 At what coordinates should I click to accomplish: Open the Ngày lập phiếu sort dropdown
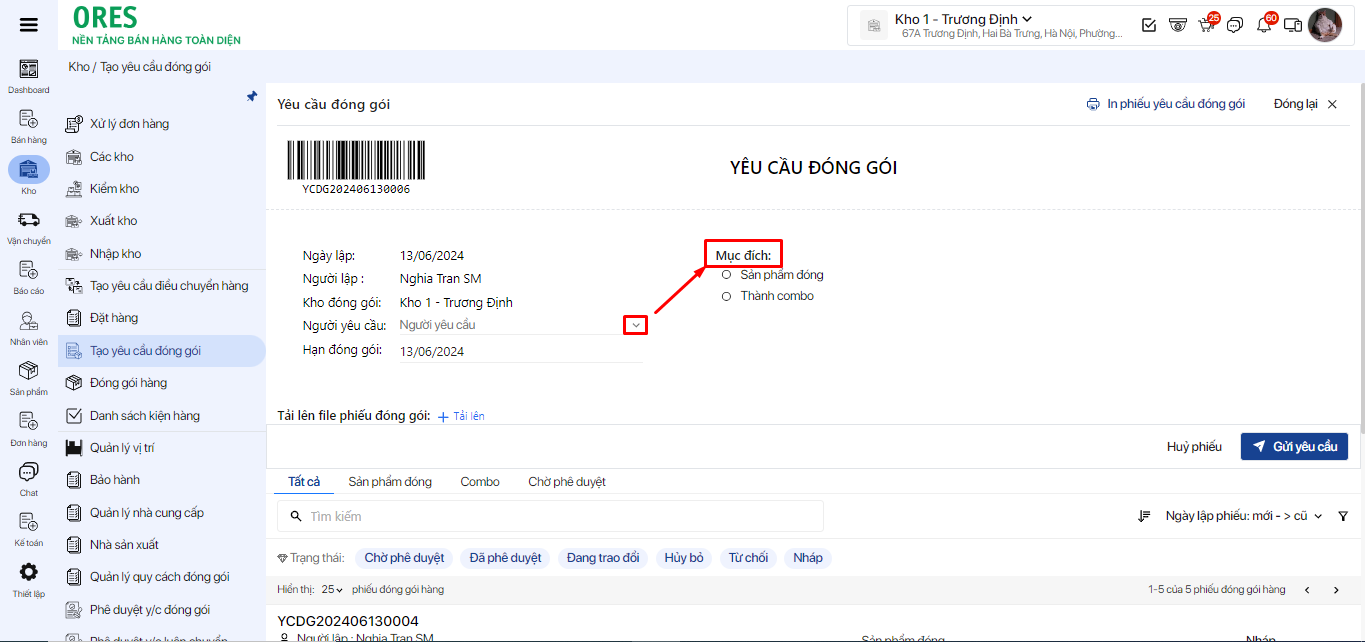pos(1243,516)
